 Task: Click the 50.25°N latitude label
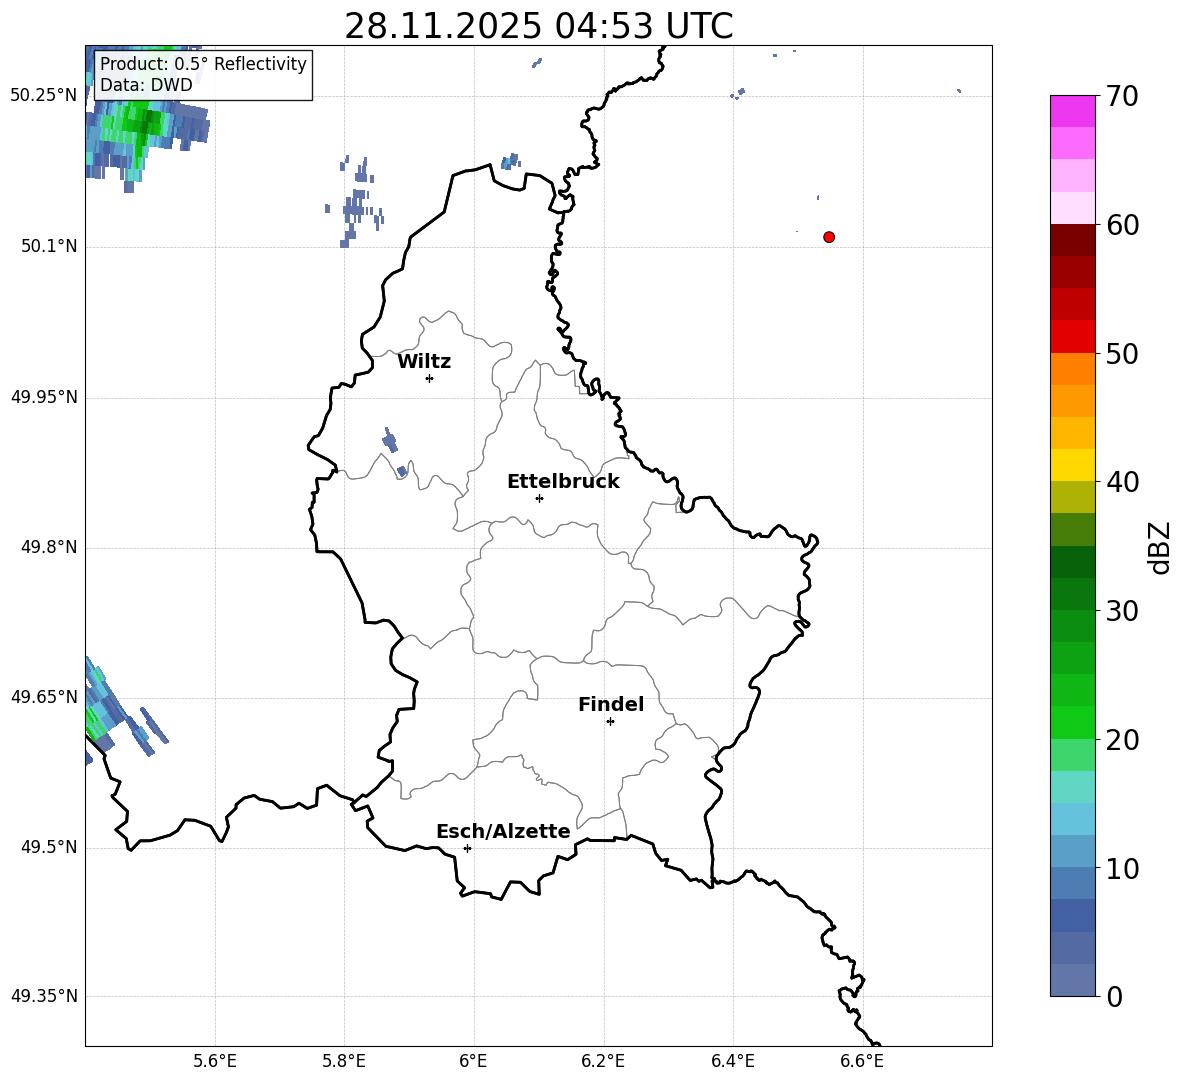pos(44,96)
